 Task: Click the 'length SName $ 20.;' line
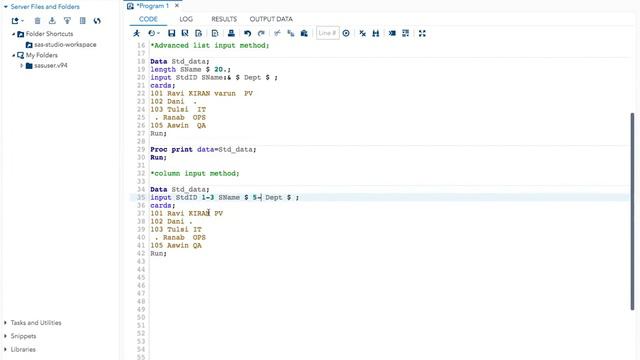click(x=190, y=69)
